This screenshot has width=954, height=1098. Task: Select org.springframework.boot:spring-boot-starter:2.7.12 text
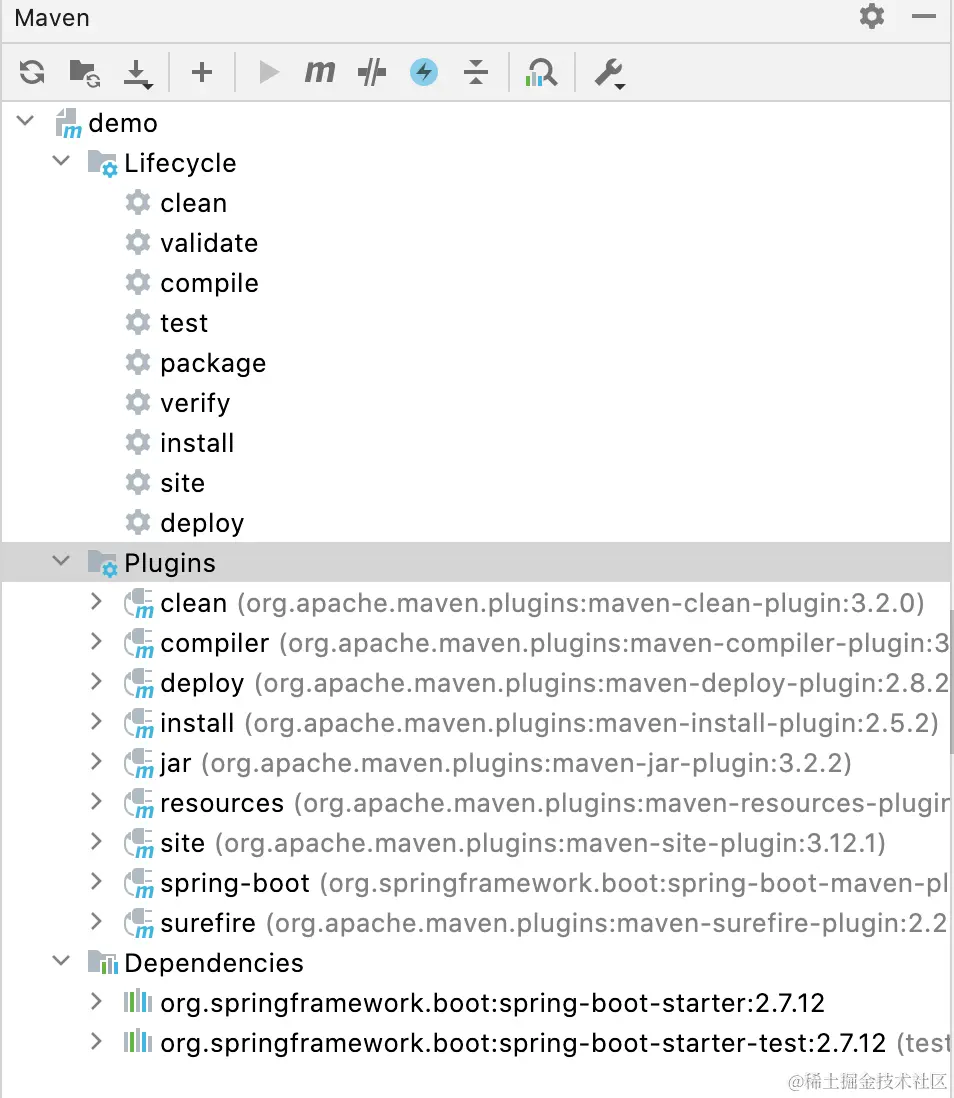pyautogui.click(x=492, y=1003)
